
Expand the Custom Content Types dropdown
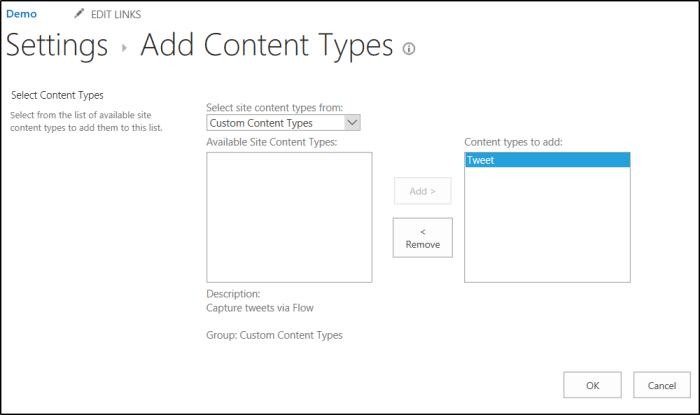pos(351,123)
